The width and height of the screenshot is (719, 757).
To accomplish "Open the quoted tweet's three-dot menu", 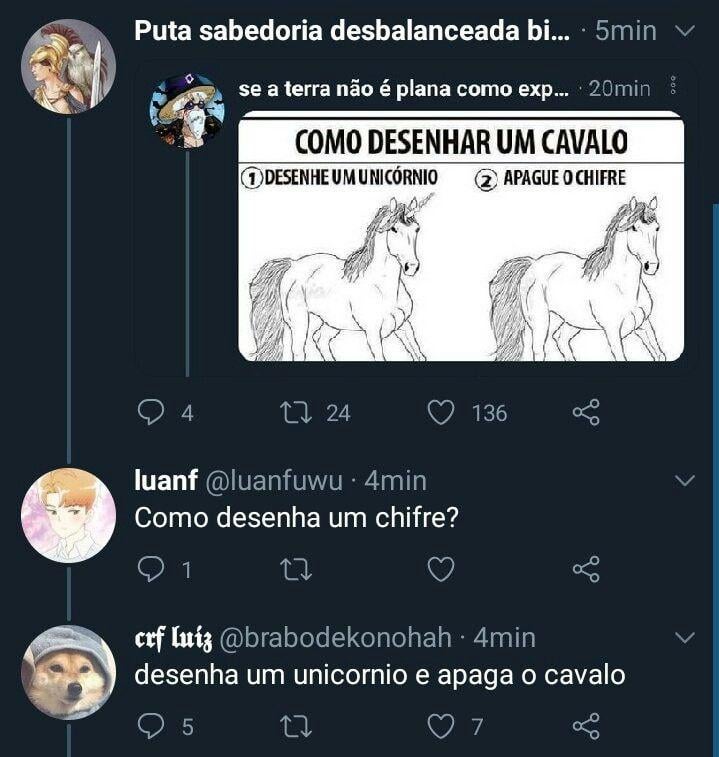I will 672,89.
